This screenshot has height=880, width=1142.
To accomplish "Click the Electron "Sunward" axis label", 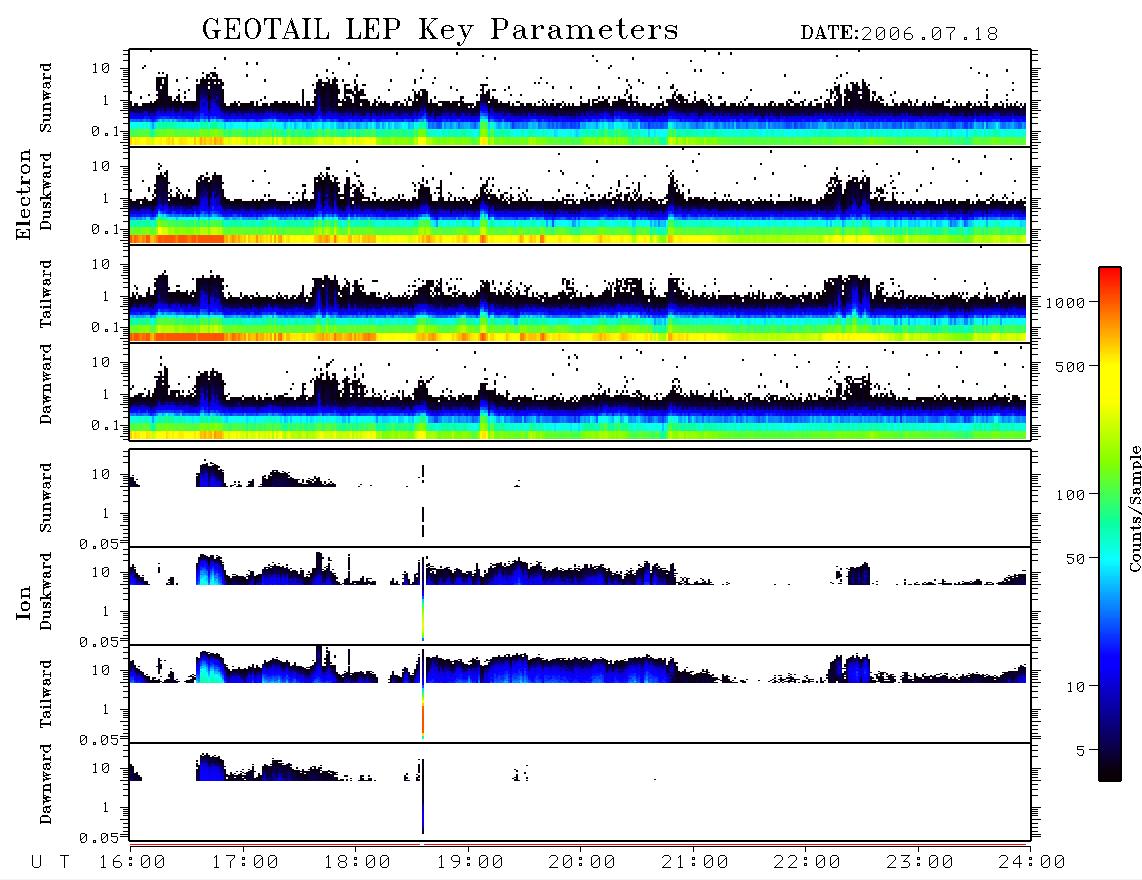I will [x=46, y=98].
